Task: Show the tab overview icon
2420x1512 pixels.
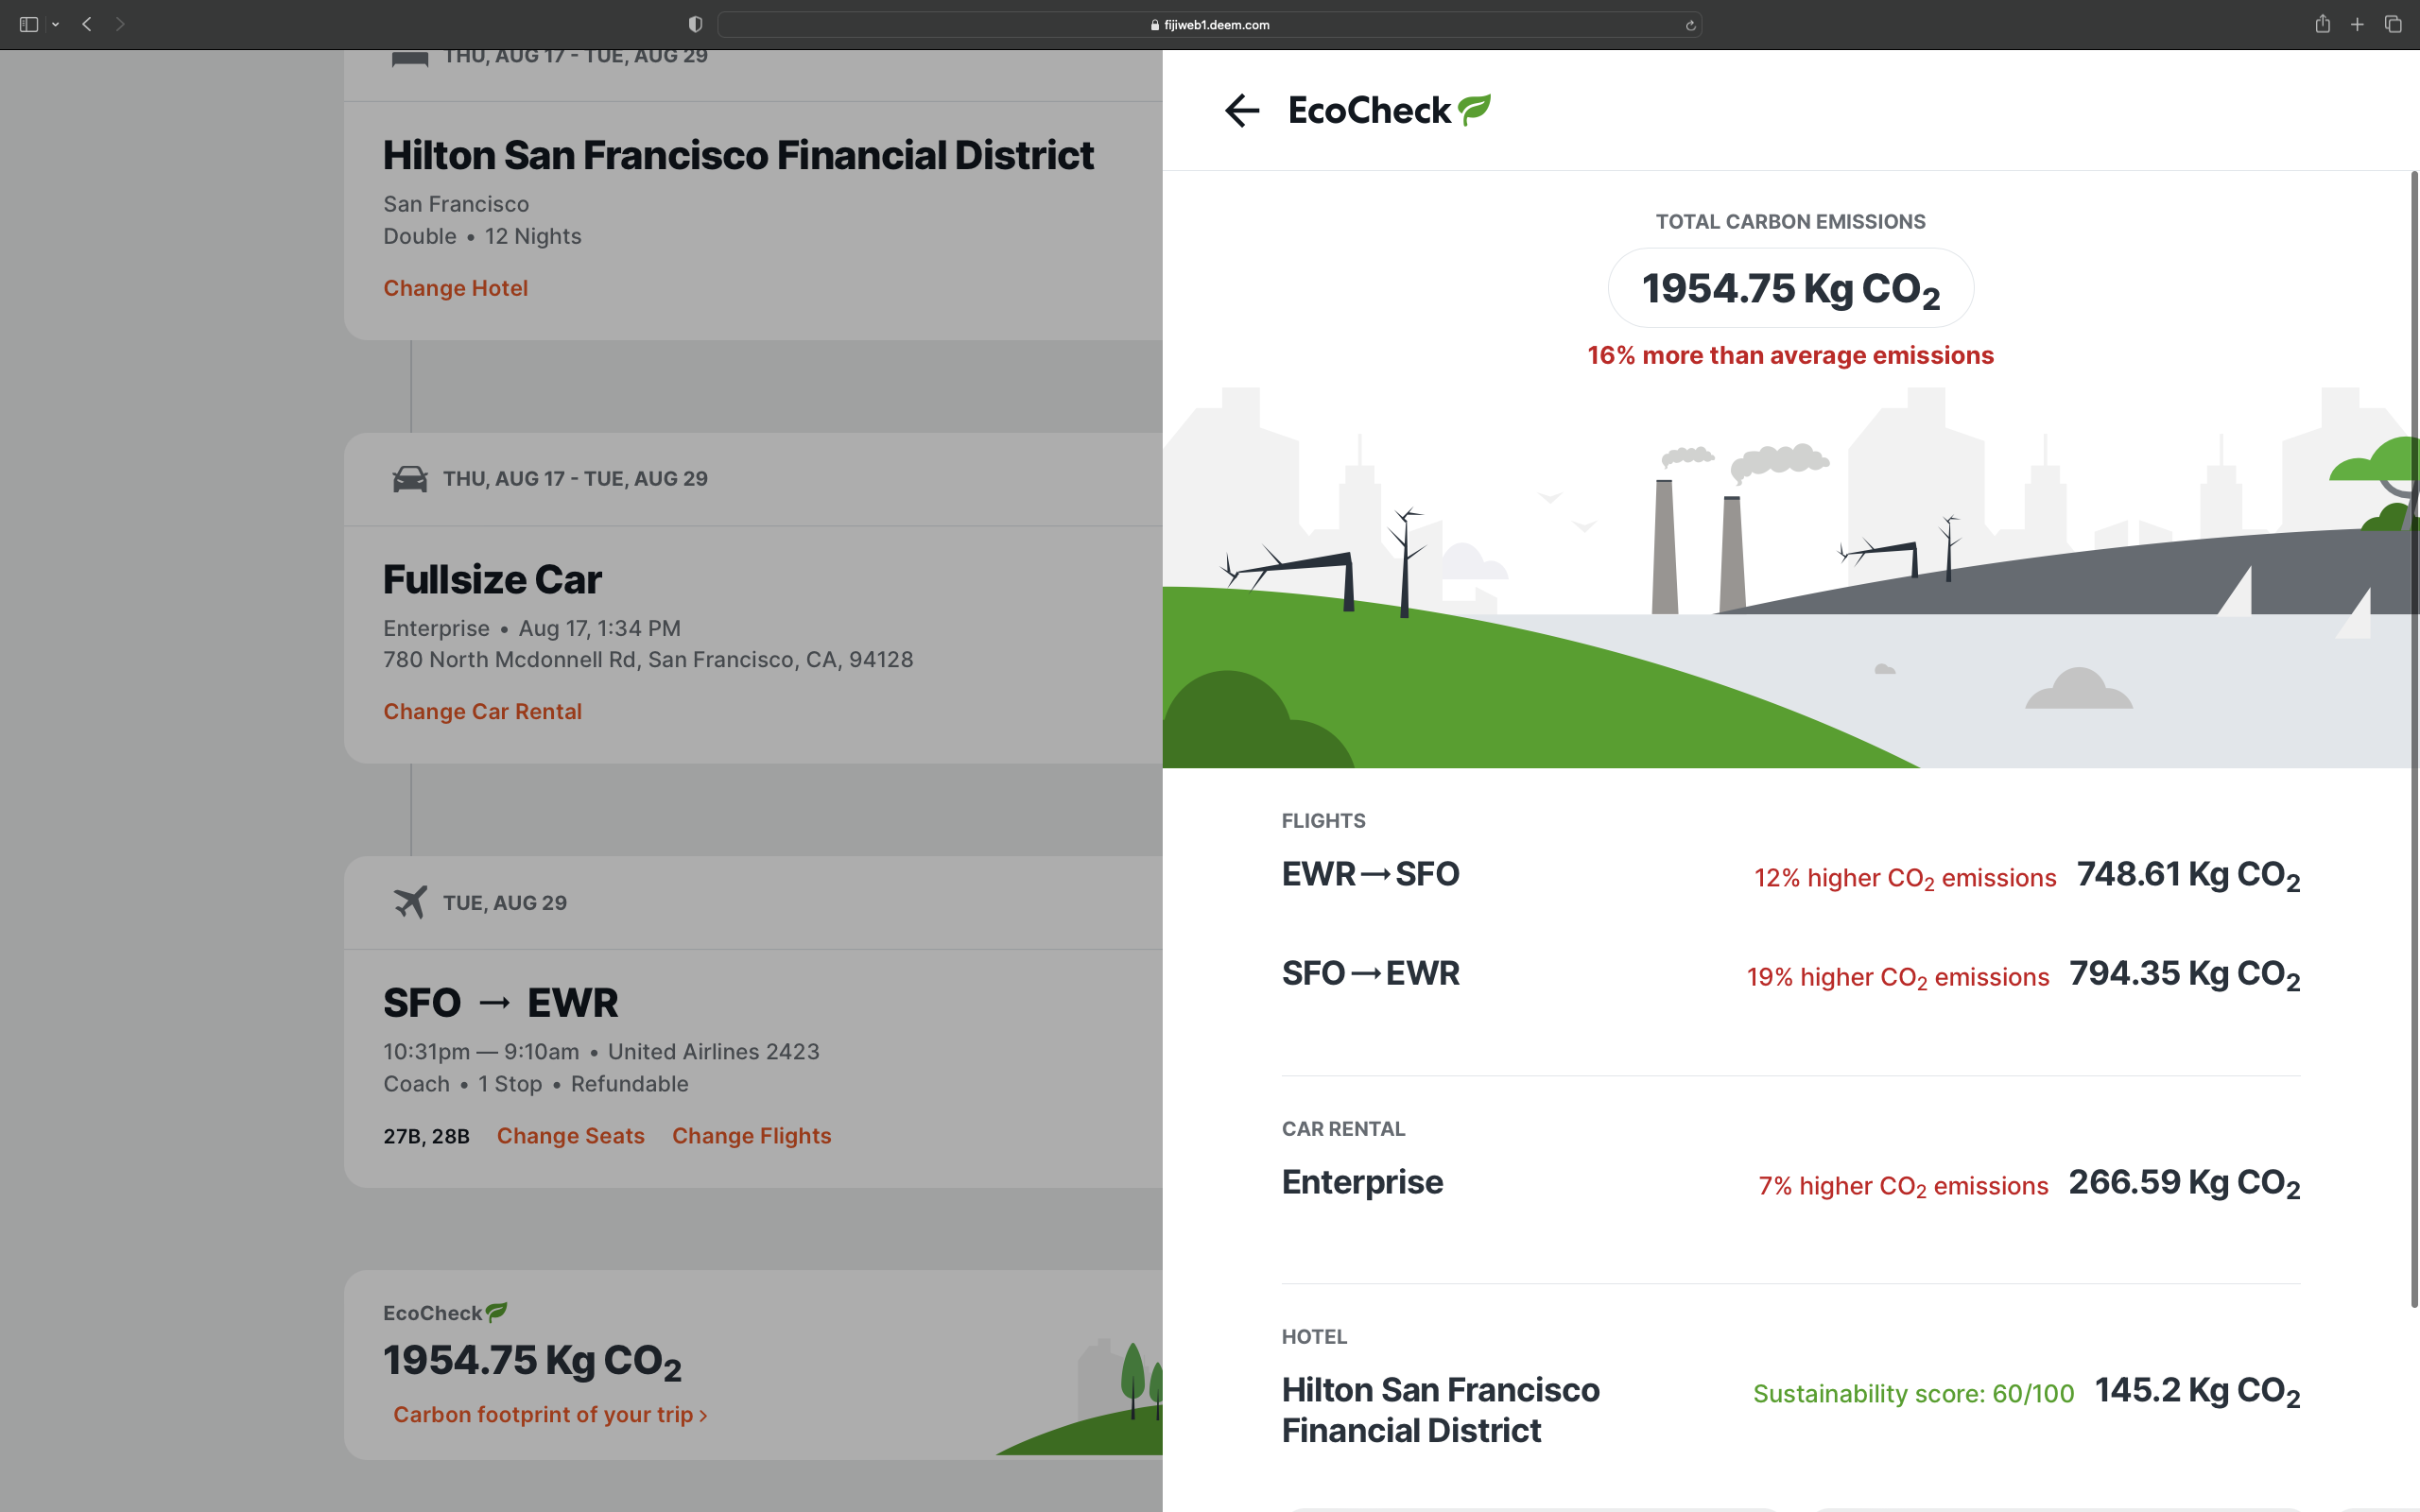Action: [x=2393, y=24]
